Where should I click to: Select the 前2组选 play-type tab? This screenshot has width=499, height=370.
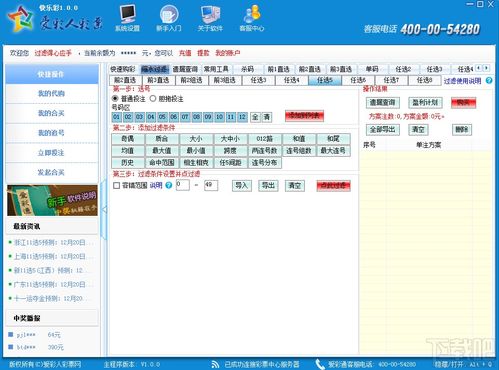point(192,80)
